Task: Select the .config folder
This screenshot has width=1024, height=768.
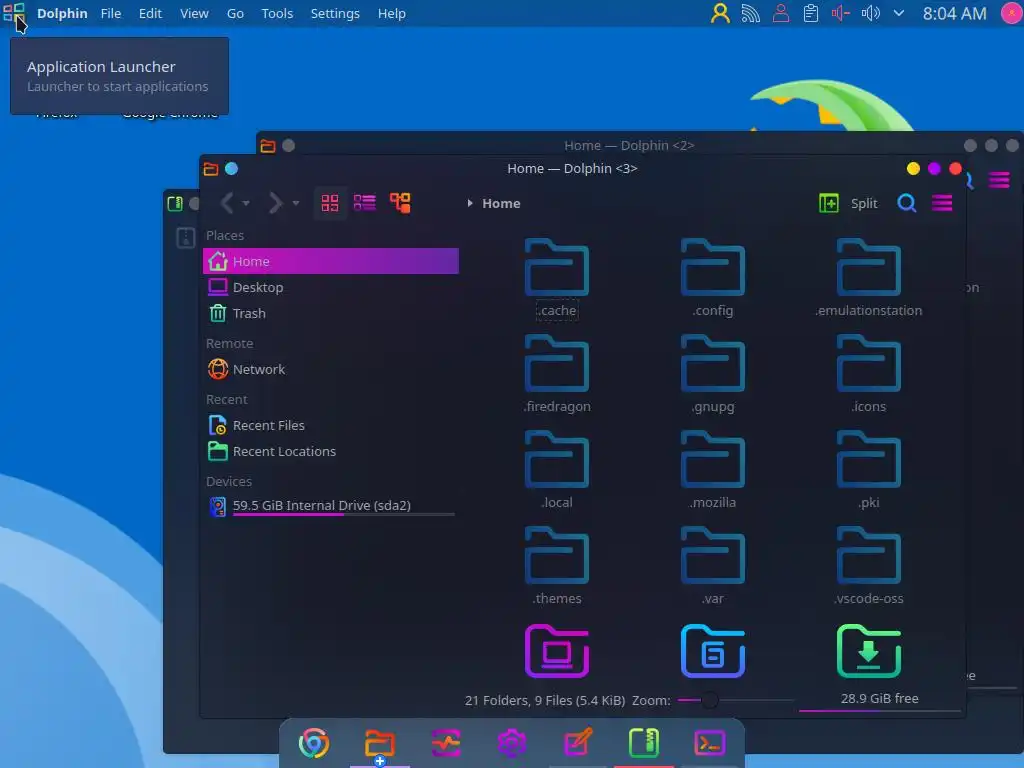Action: (712, 278)
